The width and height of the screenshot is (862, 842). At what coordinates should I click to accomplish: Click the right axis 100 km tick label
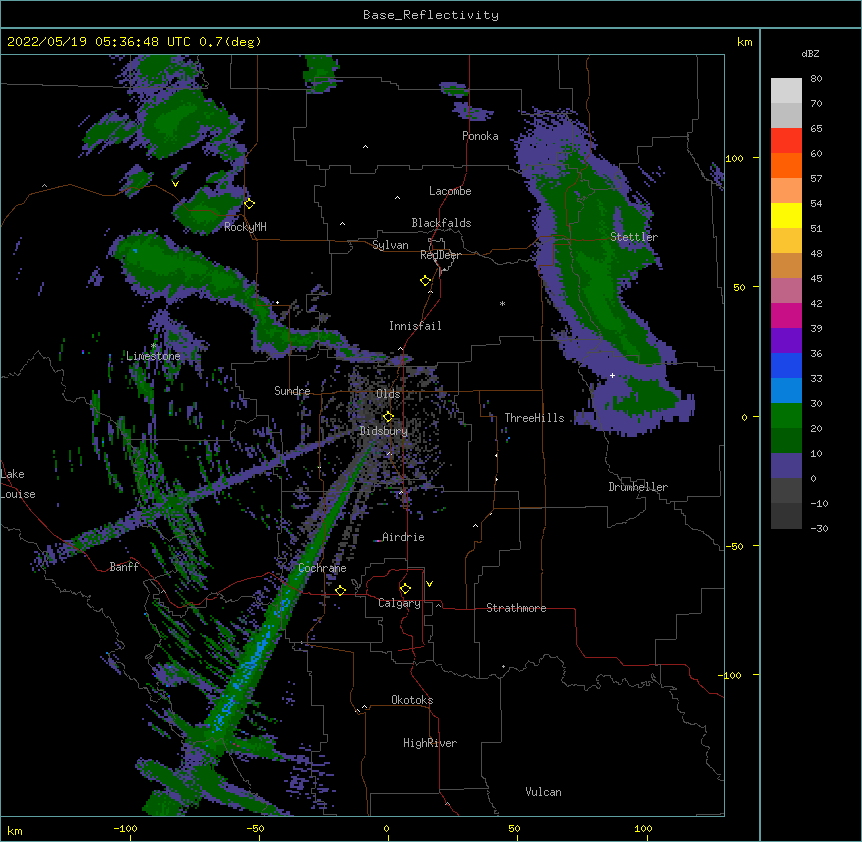(734, 158)
